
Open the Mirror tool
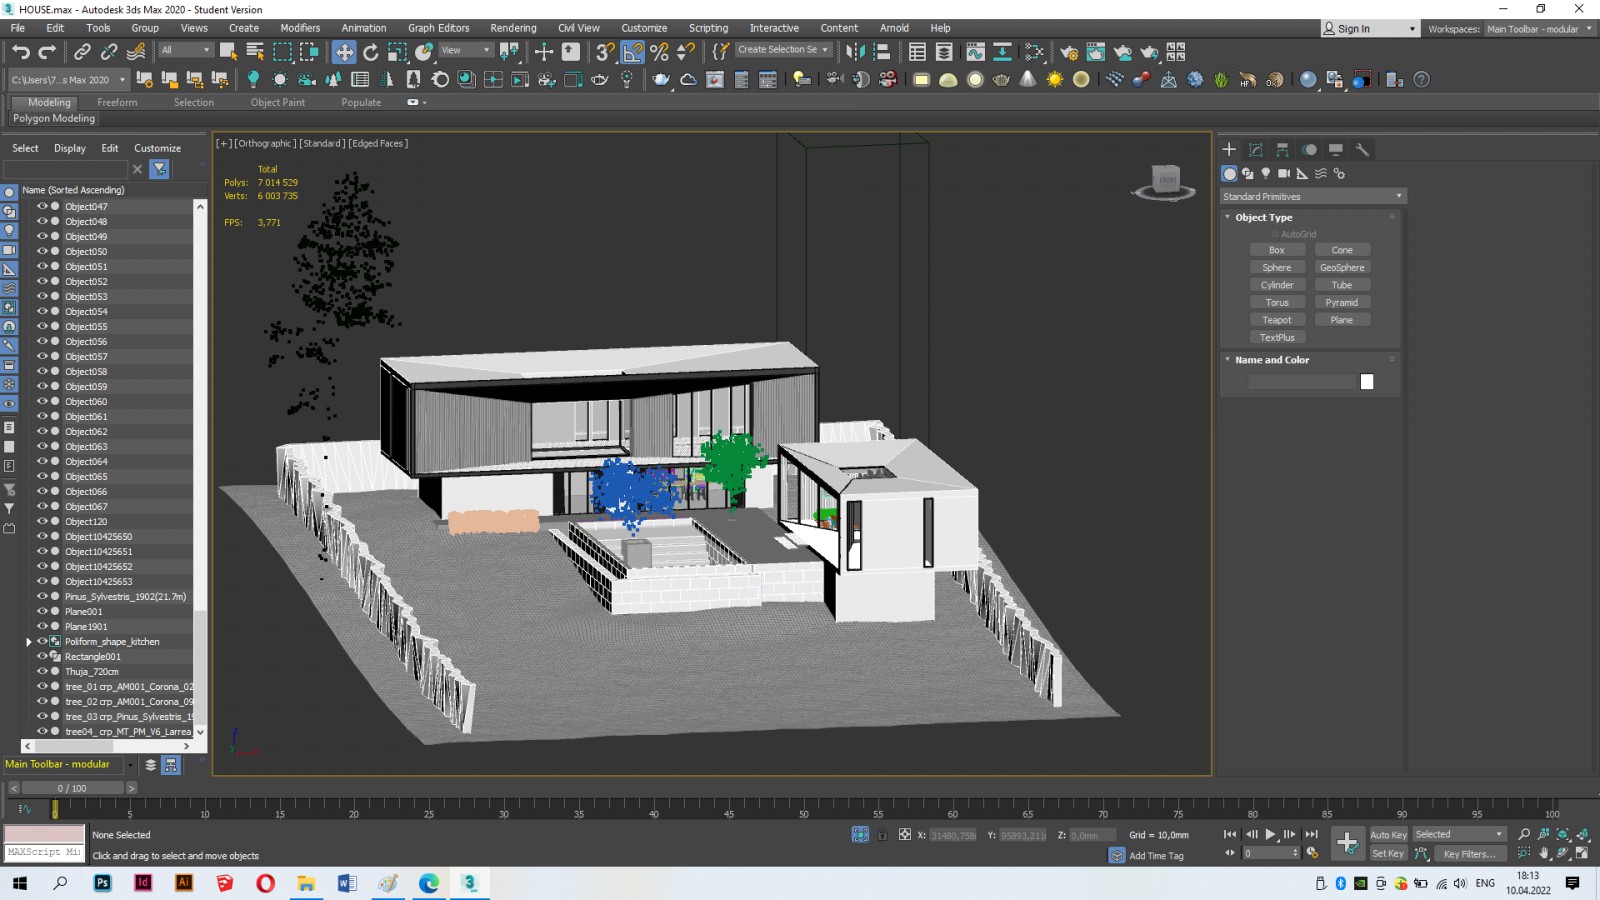[855, 52]
